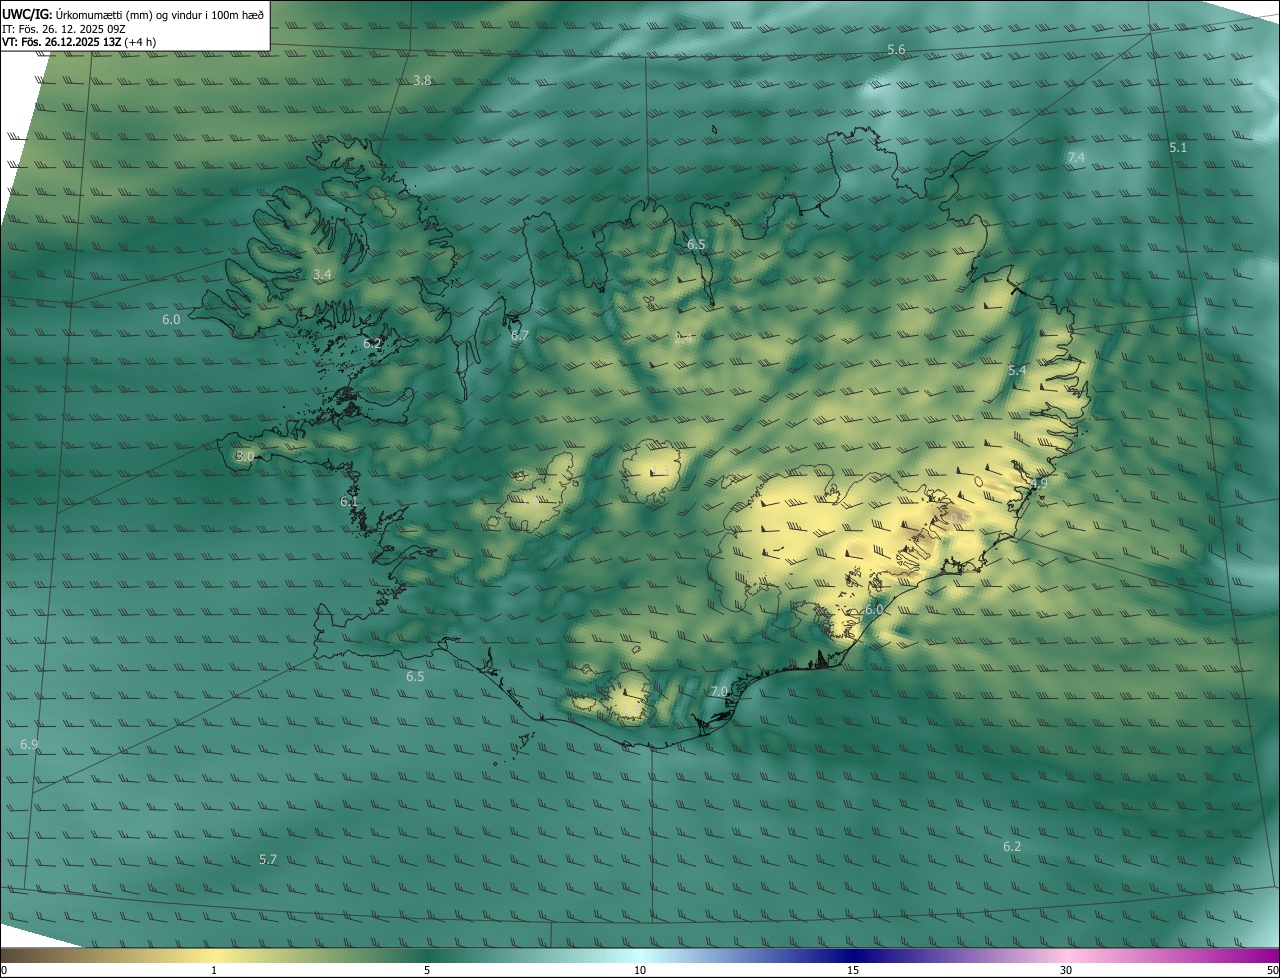Click the 6.1 value label
Image resolution: width=1280 pixels, height=978 pixels.
[x=349, y=502]
